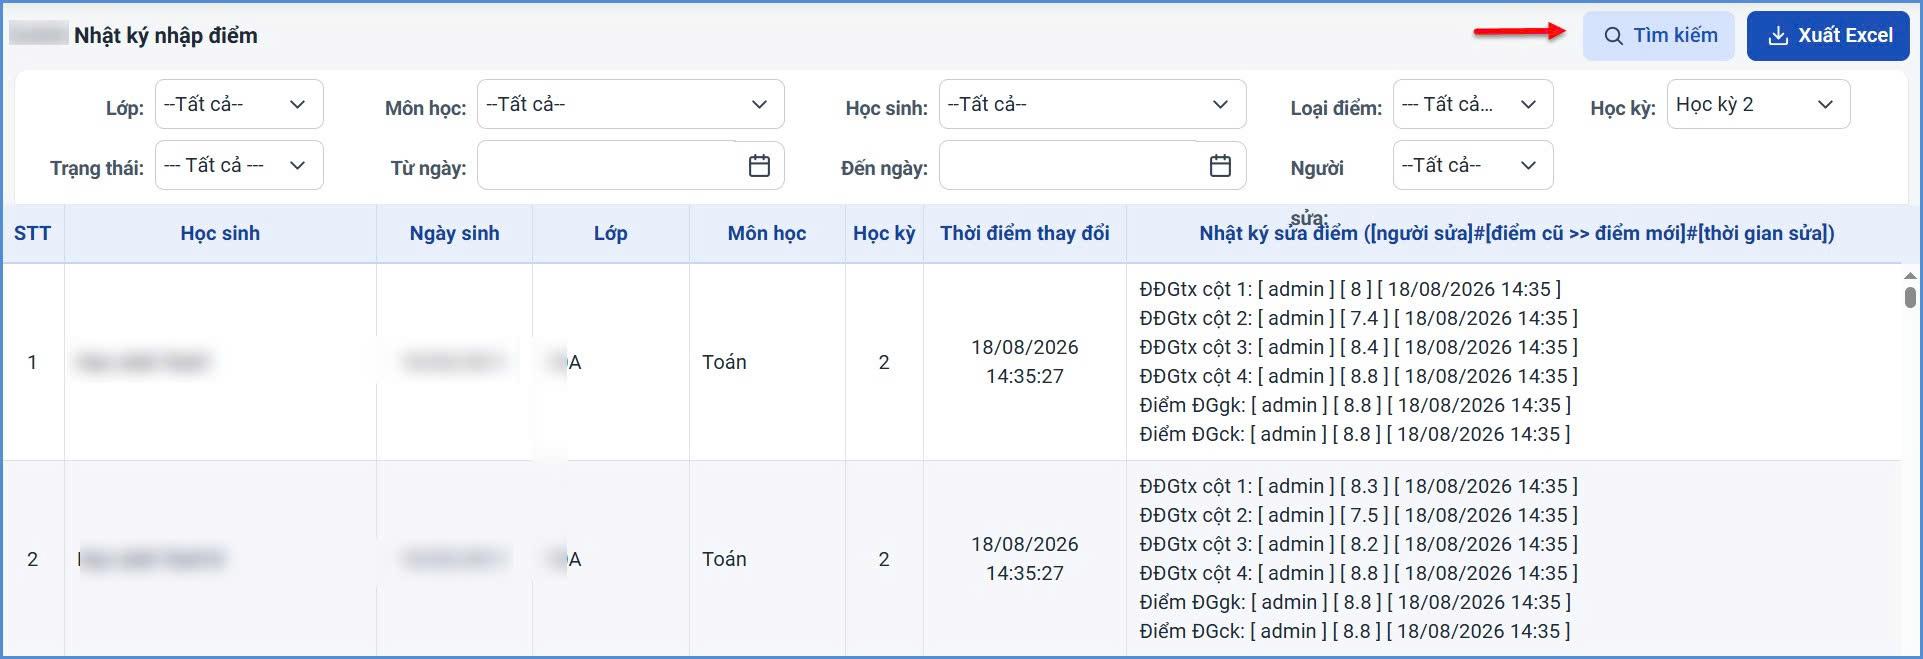Viewport: 1923px width, 659px height.
Task: Click the Từ ngày date input field
Action: click(630, 165)
